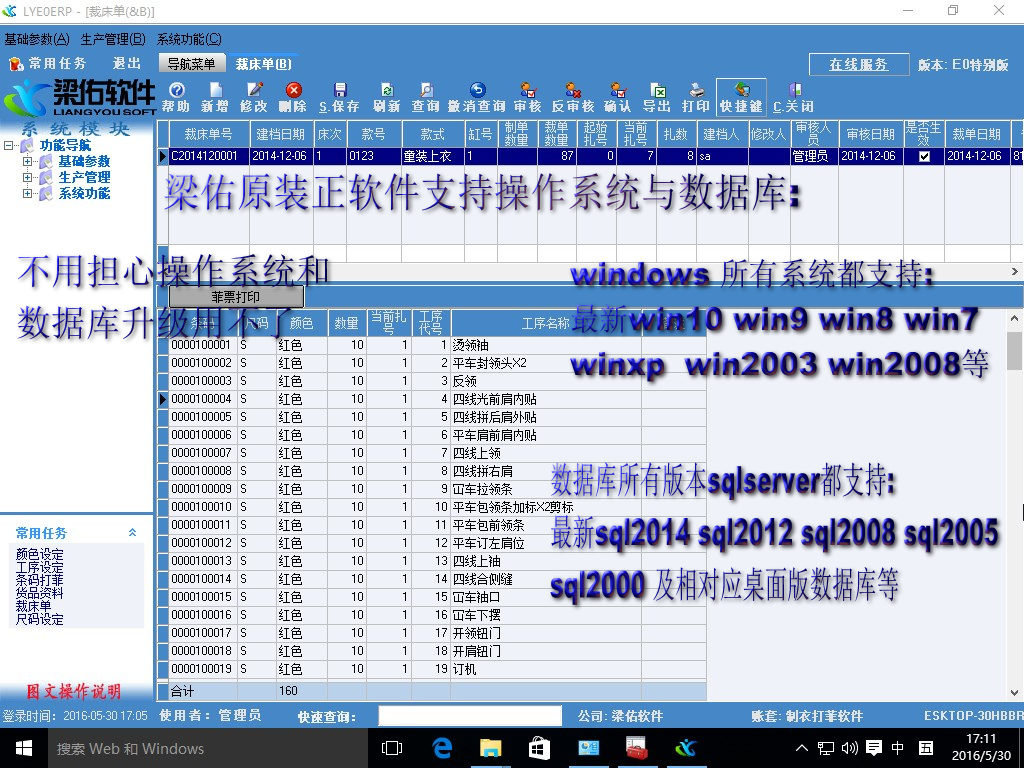The width and height of the screenshot is (1024, 768).
Task: Expand the 基础参数 tree node
Action: pos(27,161)
